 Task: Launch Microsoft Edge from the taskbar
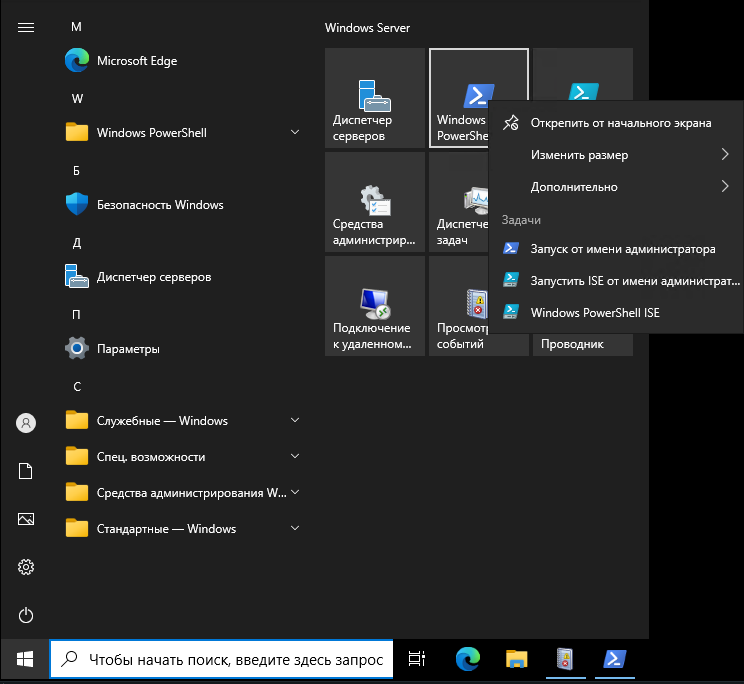467,658
